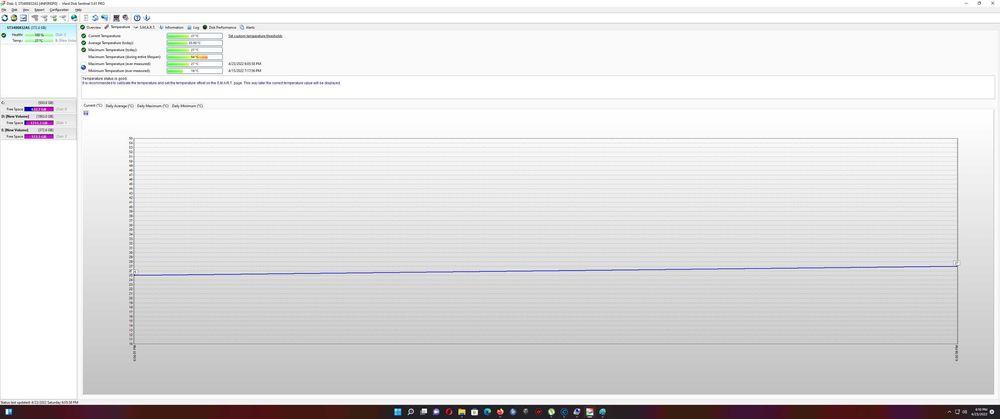
Task: Switch to the Disk Performance tab
Action: 219,27
